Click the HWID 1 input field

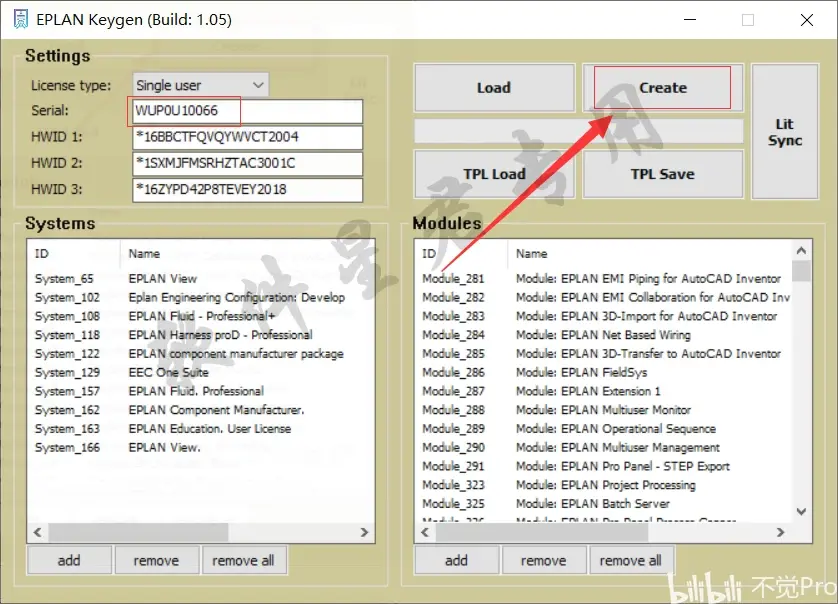point(247,137)
